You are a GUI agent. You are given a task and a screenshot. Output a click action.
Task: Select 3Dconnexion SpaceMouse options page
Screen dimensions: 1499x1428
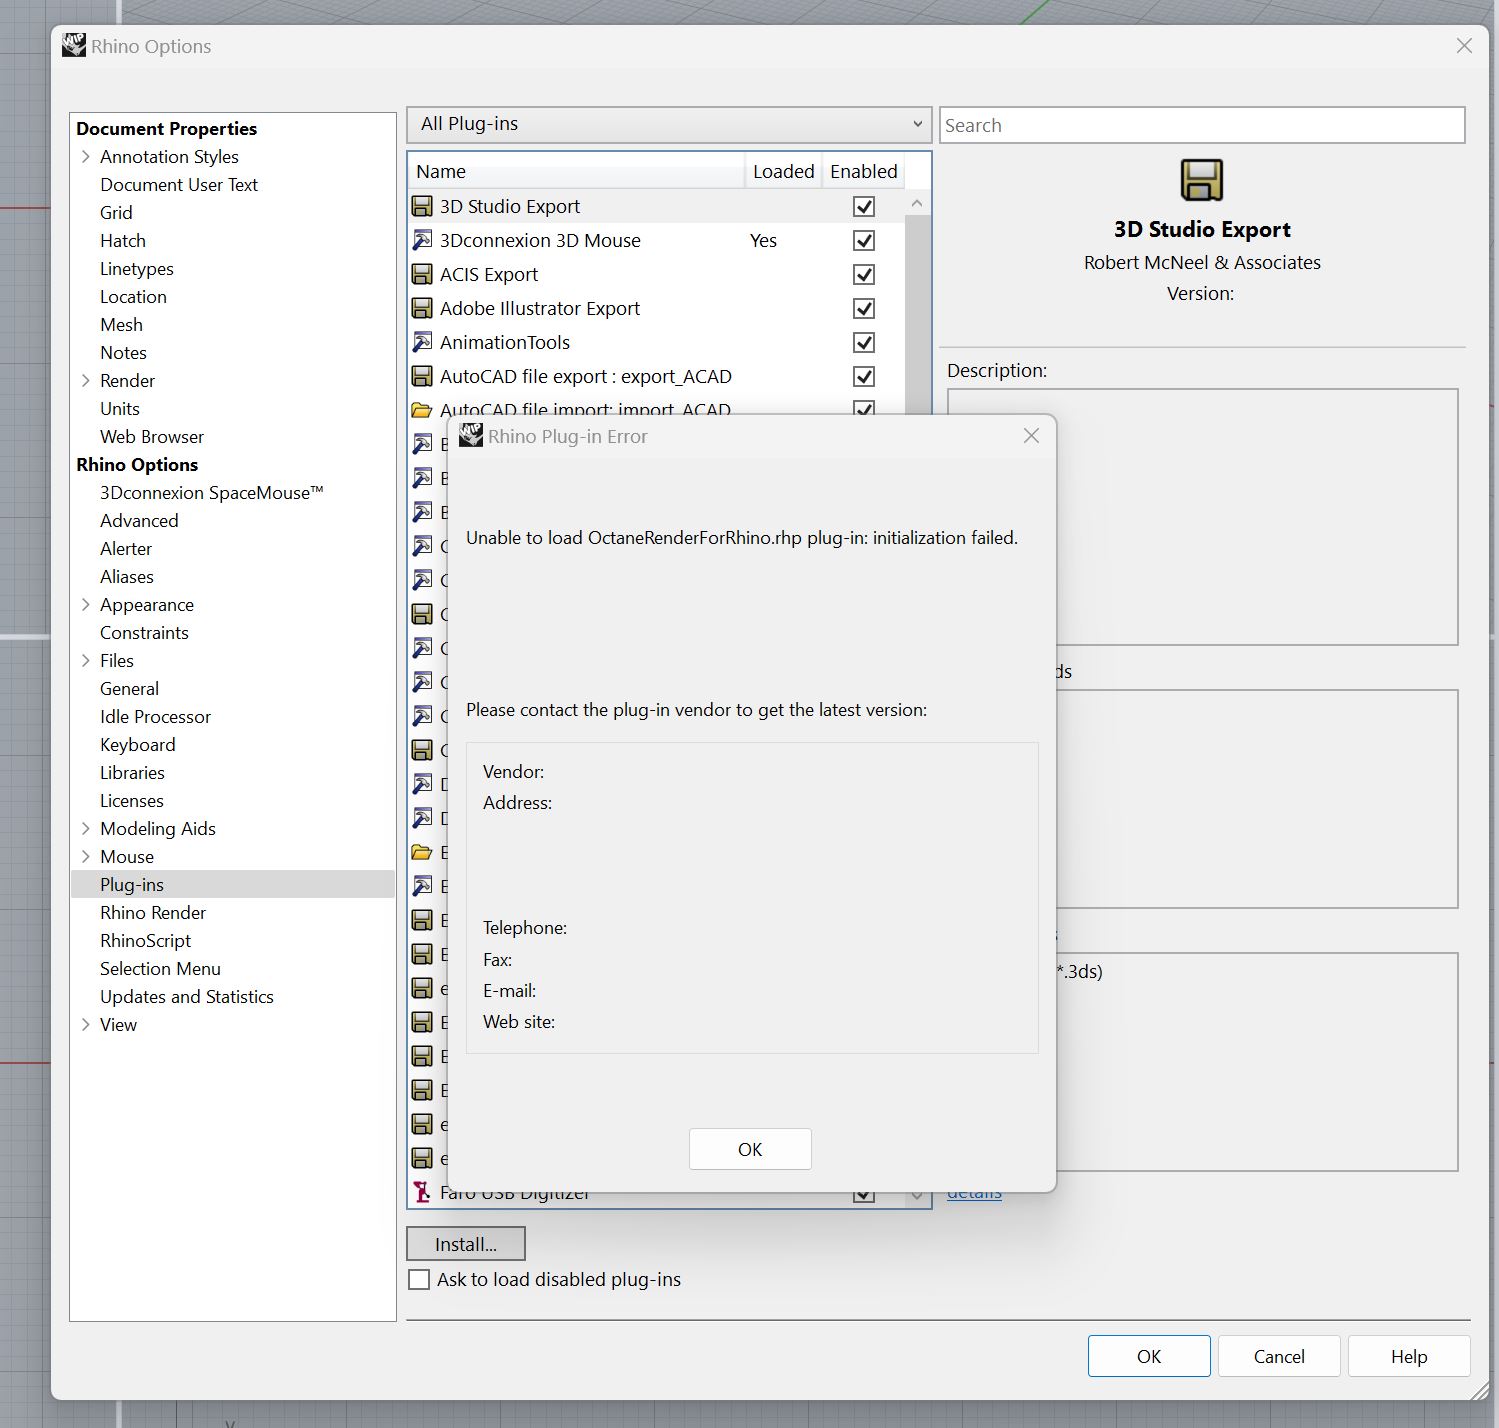coord(212,493)
